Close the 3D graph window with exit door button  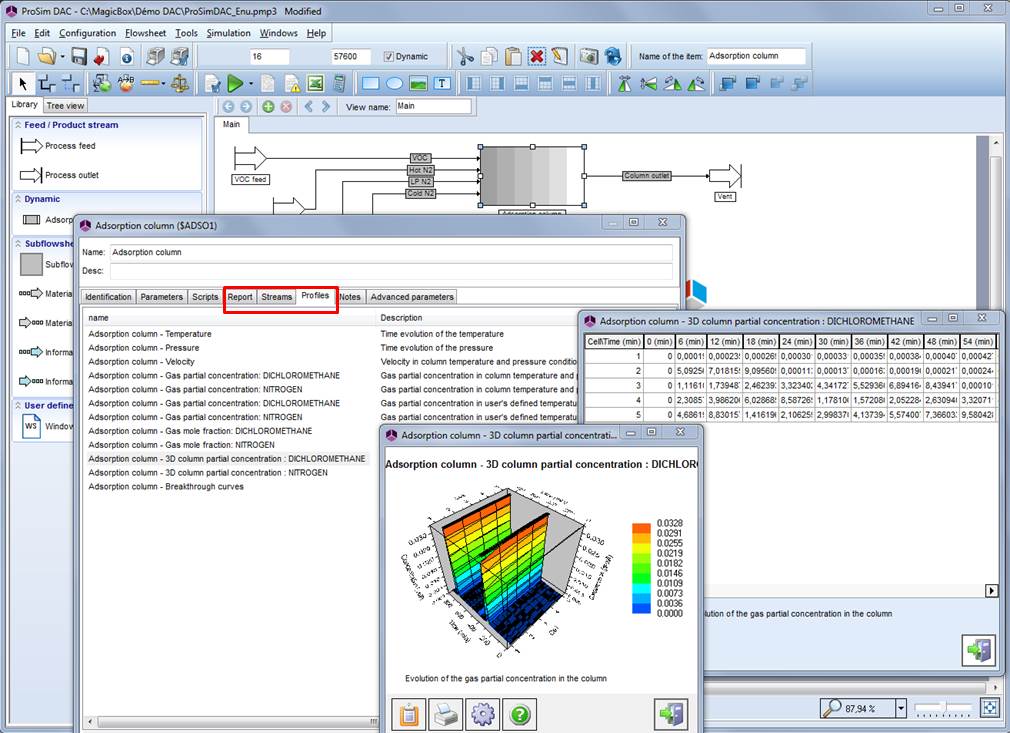[x=671, y=714]
